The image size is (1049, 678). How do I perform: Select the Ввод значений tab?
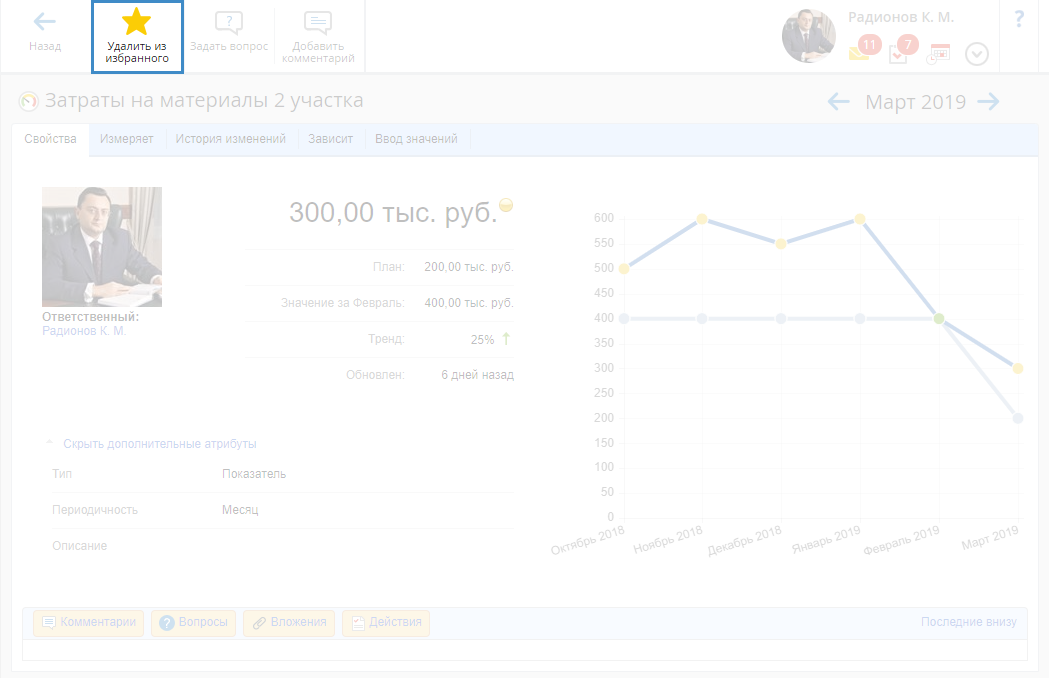[416, 139]
